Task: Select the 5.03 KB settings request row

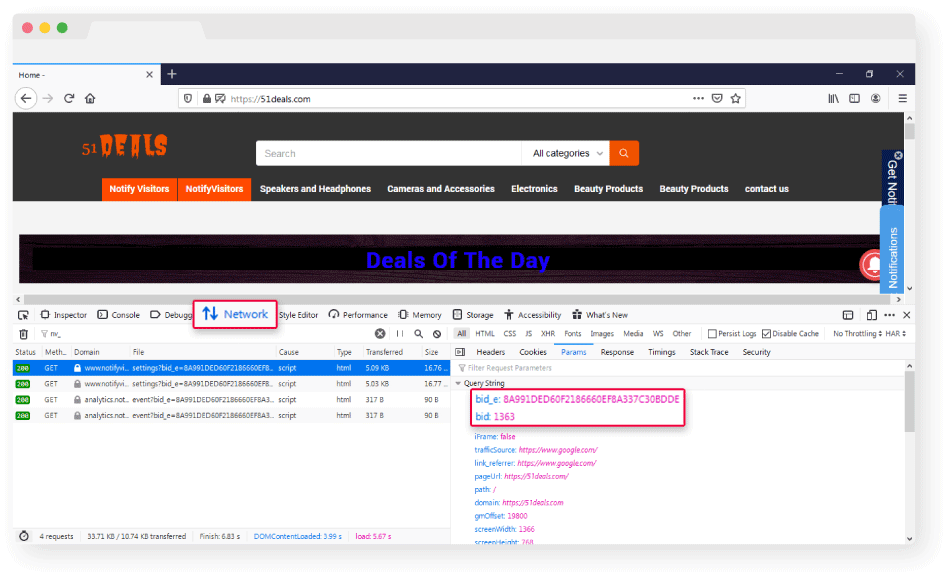Action: [231, 384]
